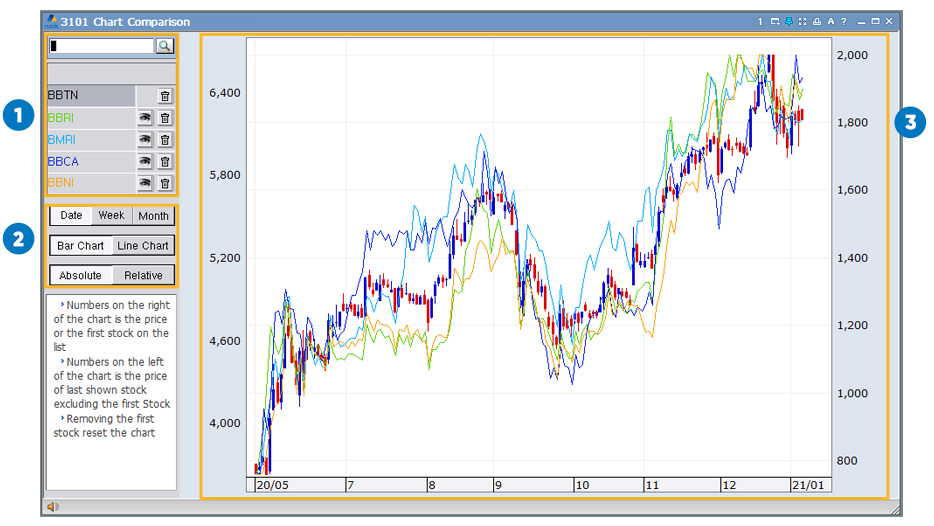Delete the BMRI stock entry
The width and height of the screenshot is (934, 526).
tap(165, 140)
